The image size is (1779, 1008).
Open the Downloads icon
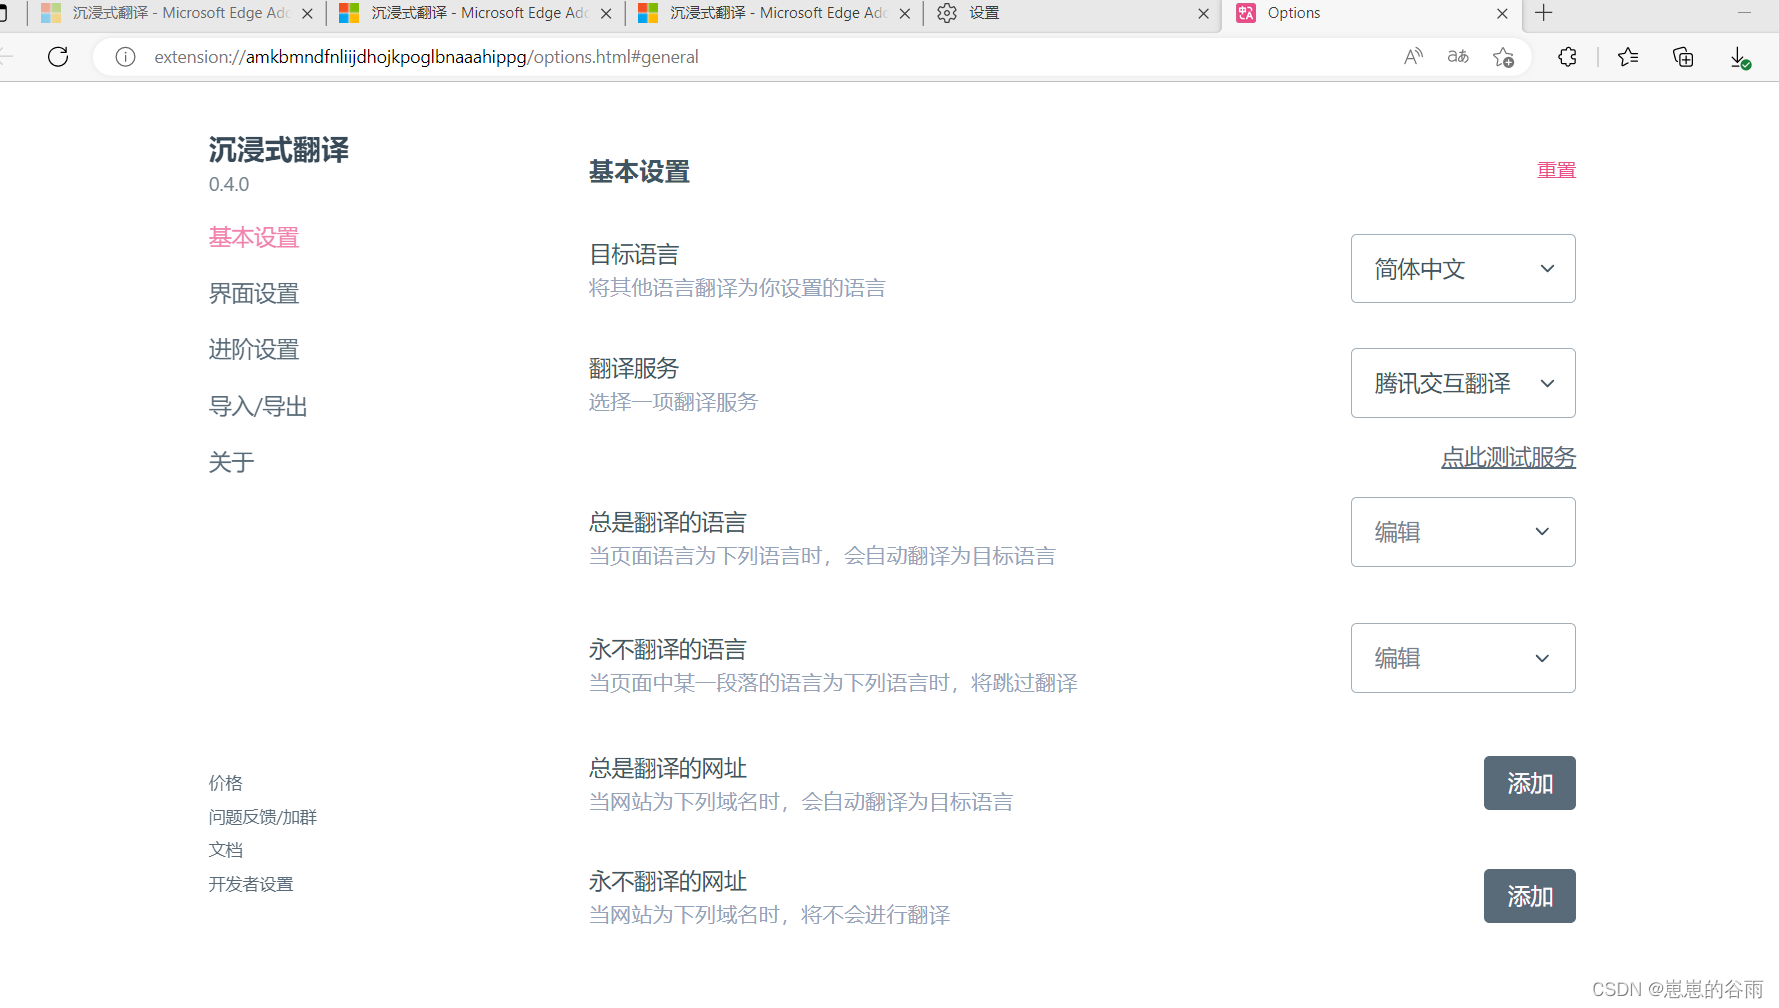1737,57
